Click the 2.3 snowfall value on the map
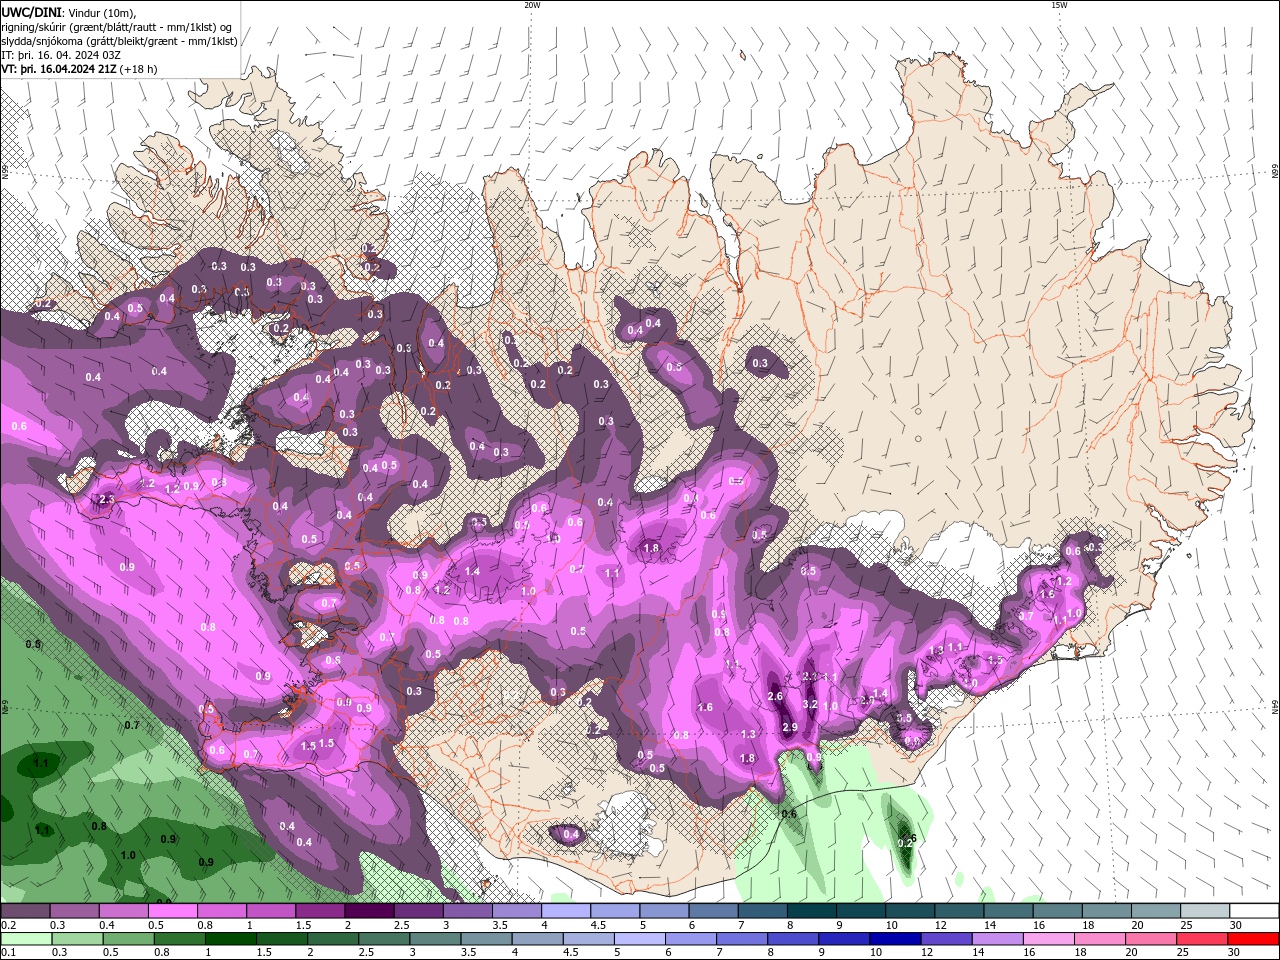Image resolution: width=1280 pixels, height=960 pixels. pos(107,499)
